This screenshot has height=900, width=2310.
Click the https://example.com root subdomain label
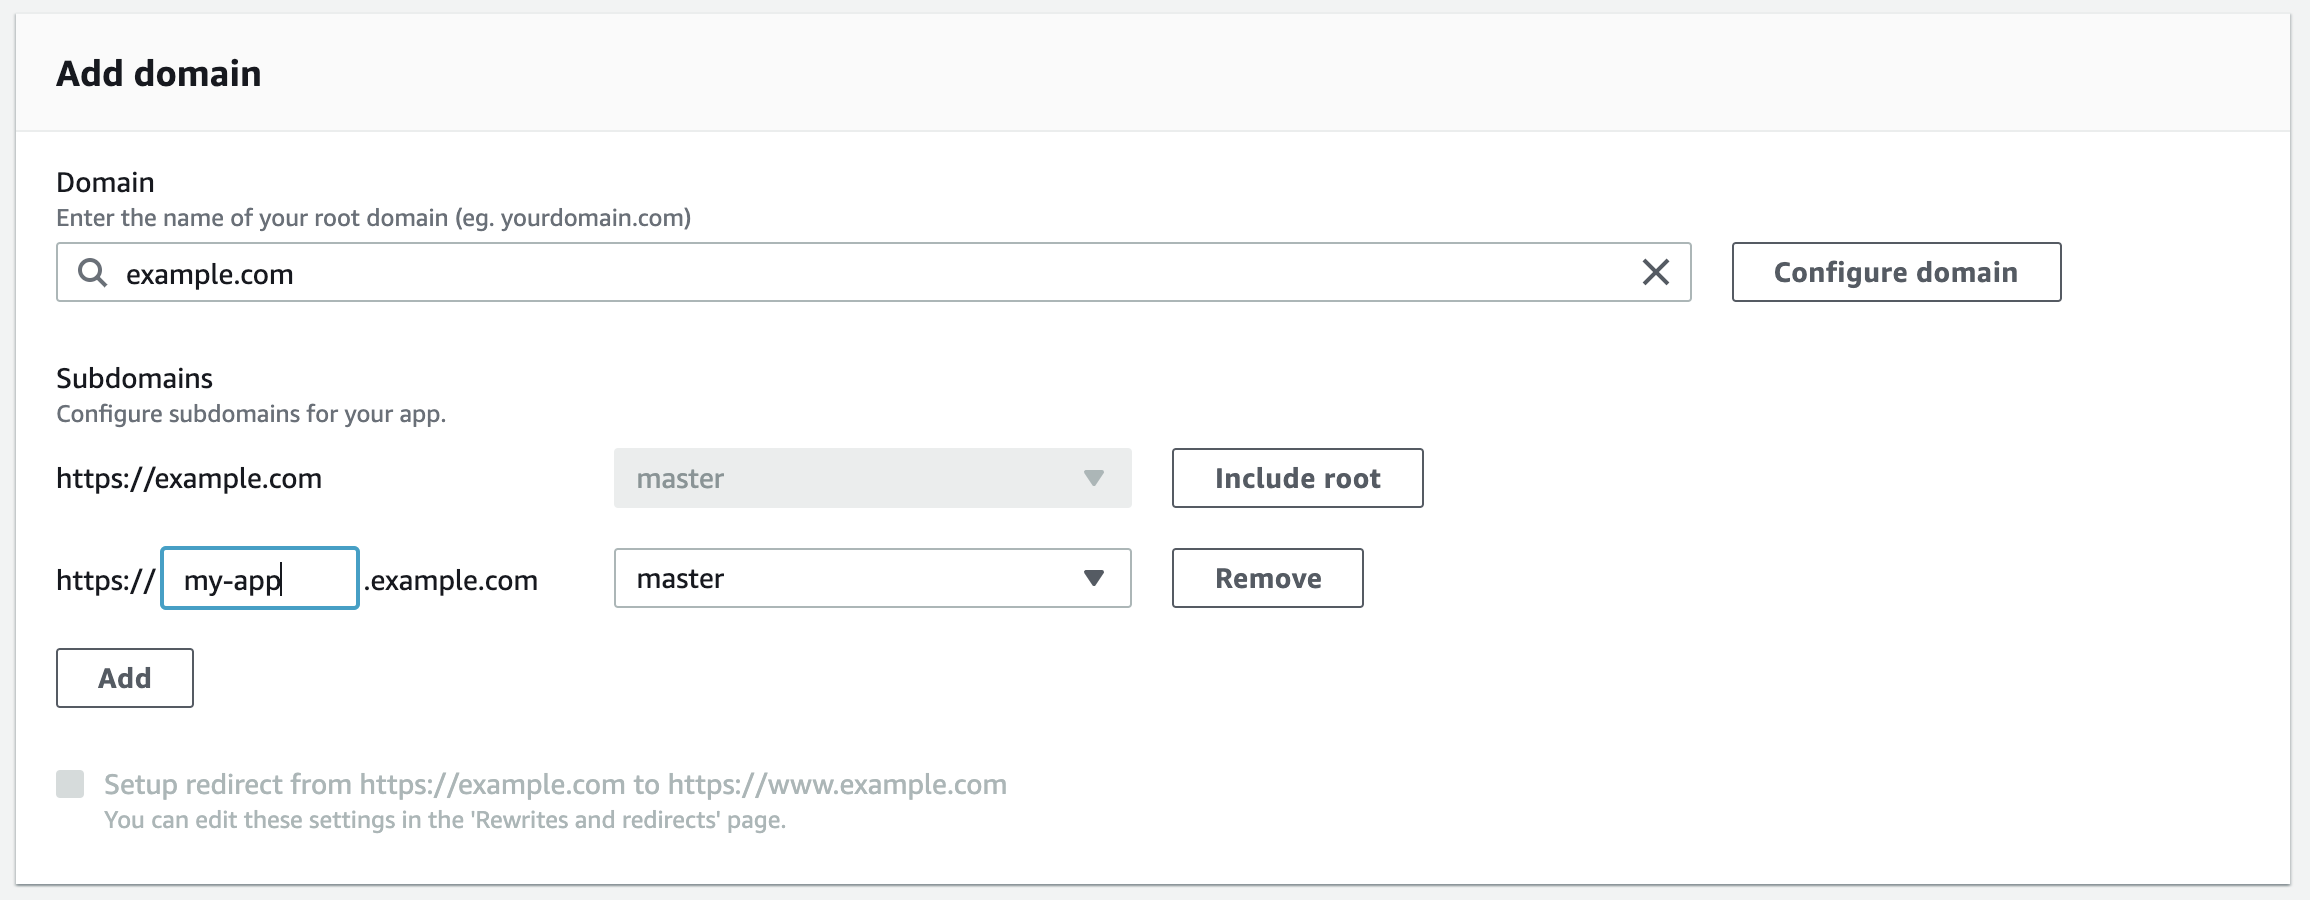tap(189, 478)
